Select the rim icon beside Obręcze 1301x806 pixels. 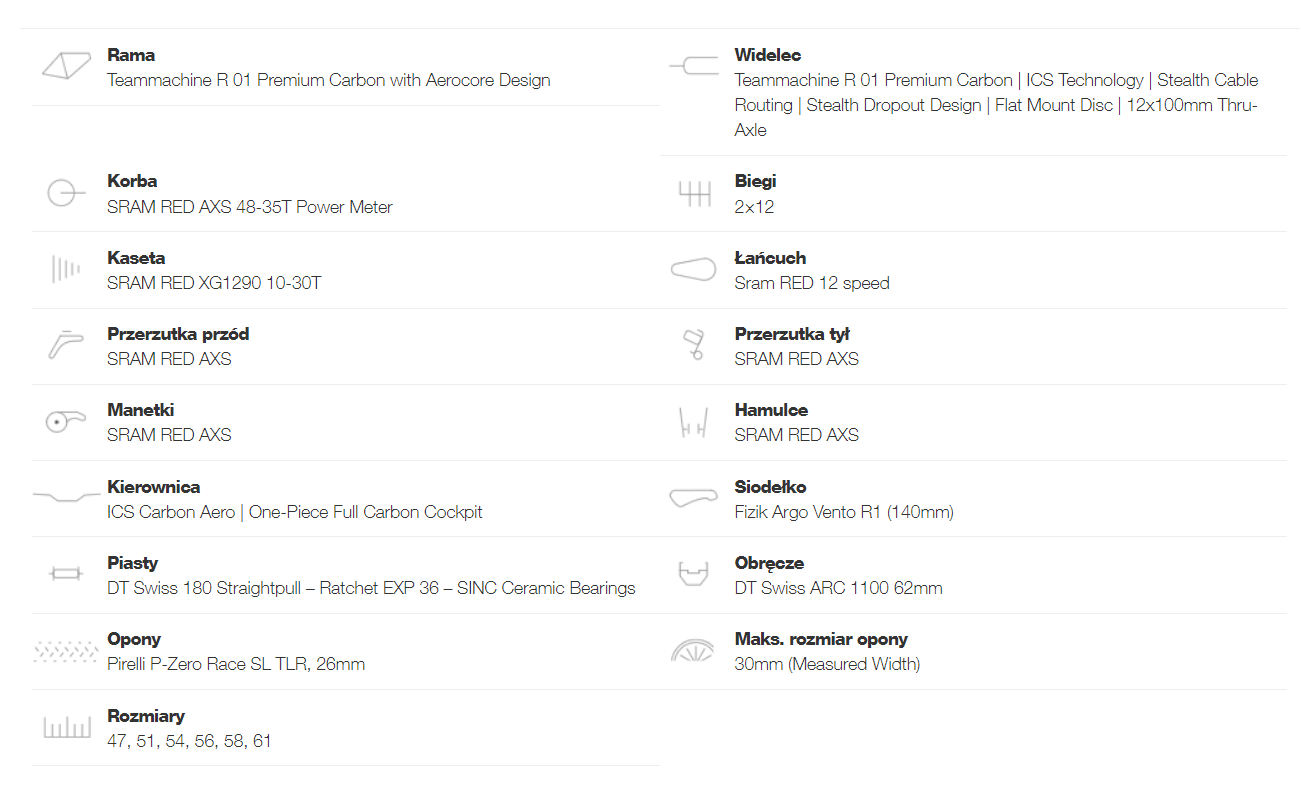[694, 574]
